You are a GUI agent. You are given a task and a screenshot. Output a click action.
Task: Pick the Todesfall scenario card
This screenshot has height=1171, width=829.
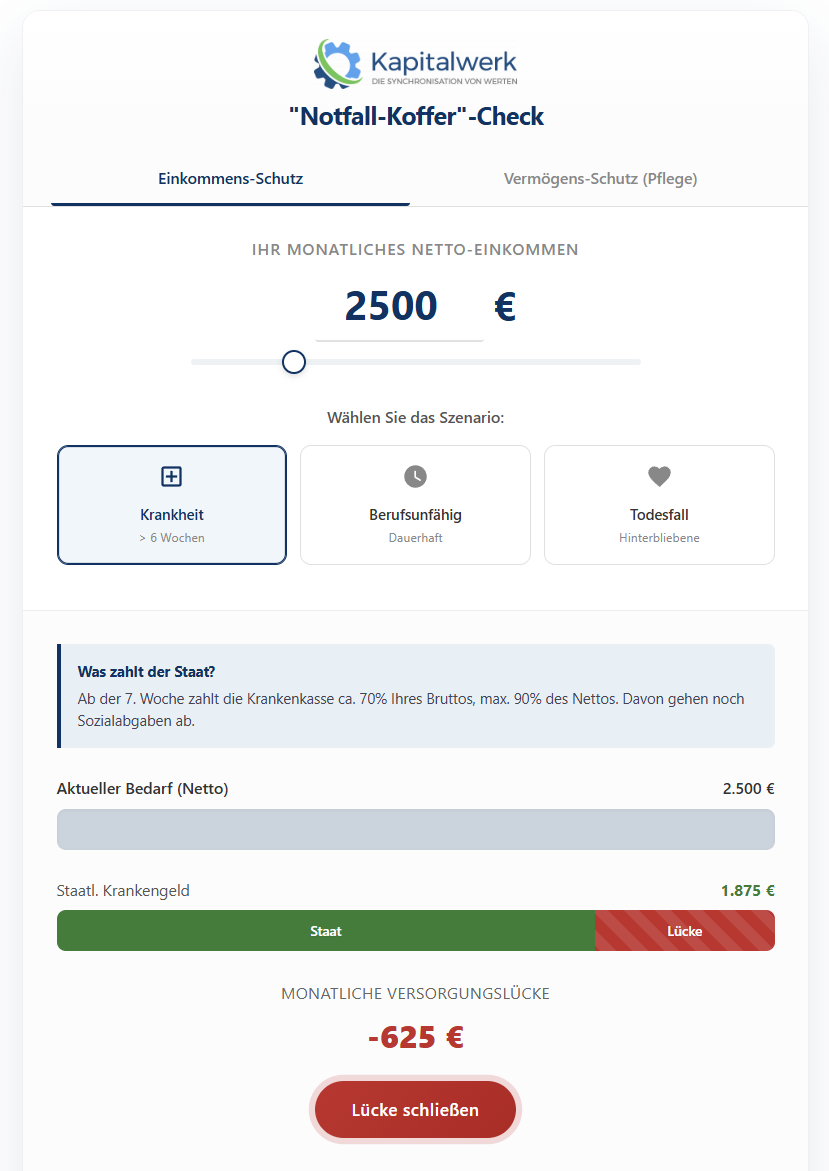click(658, 505)
